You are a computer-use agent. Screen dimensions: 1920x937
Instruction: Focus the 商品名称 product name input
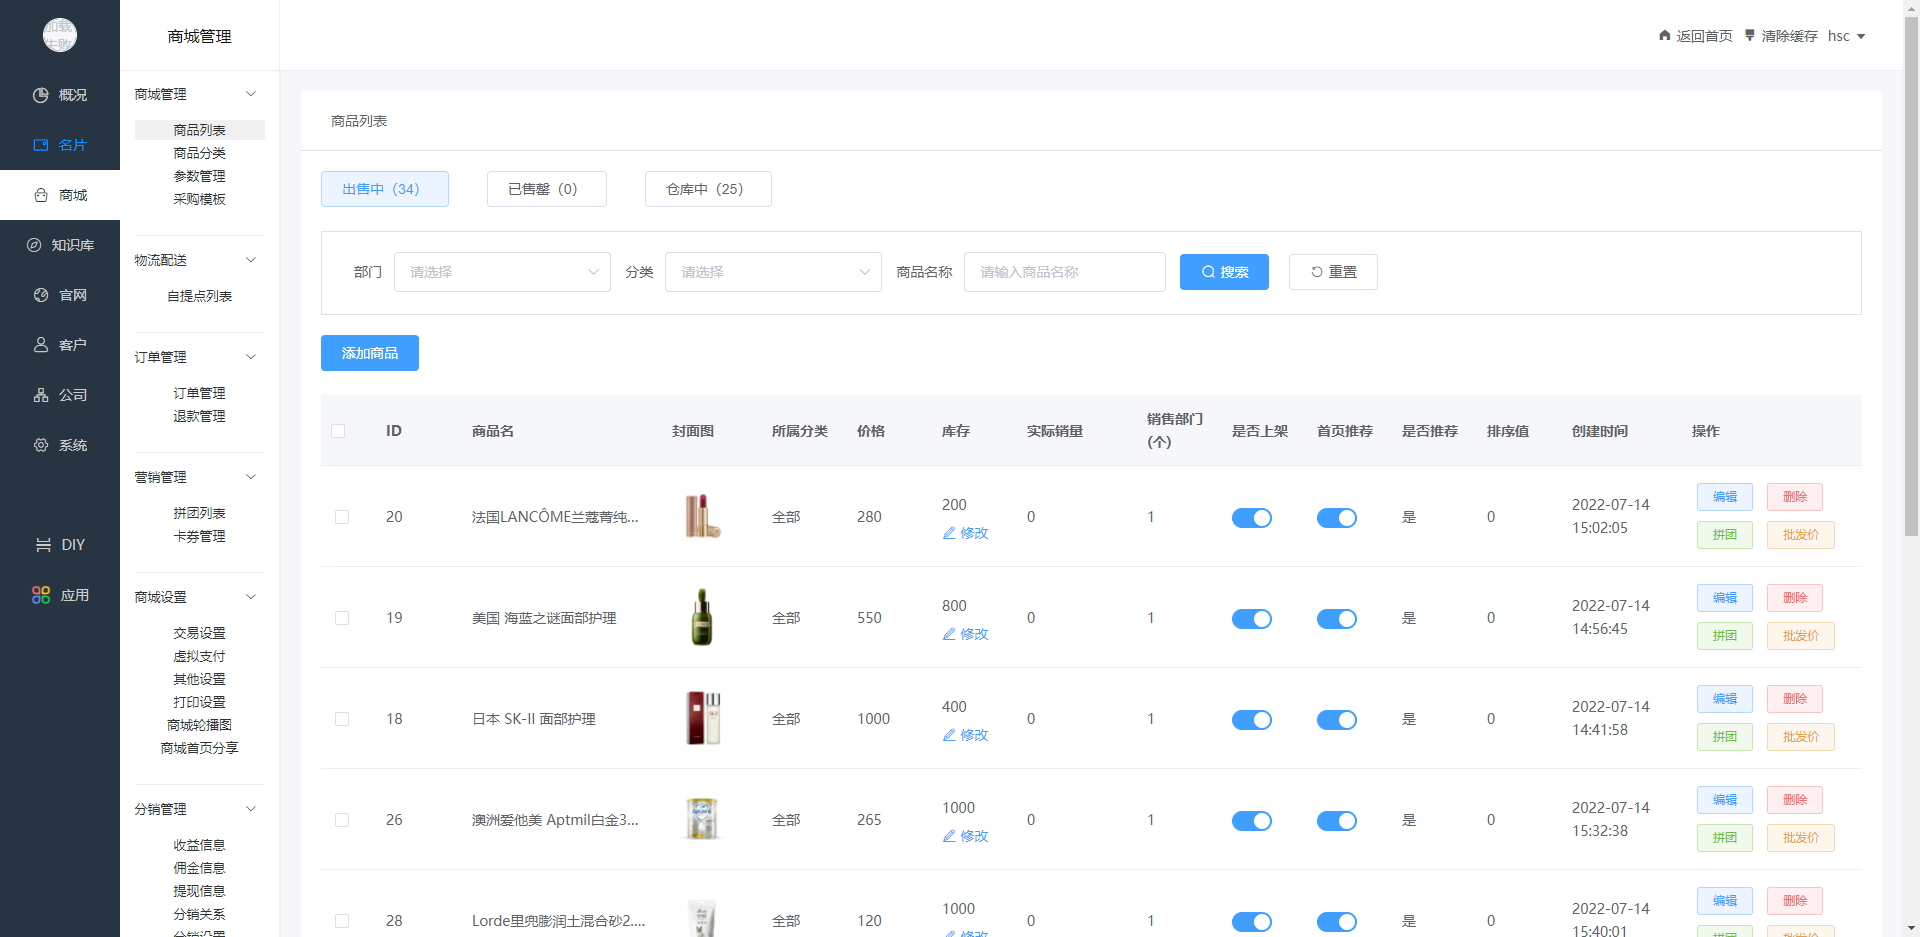click(x=1065, y=272)
